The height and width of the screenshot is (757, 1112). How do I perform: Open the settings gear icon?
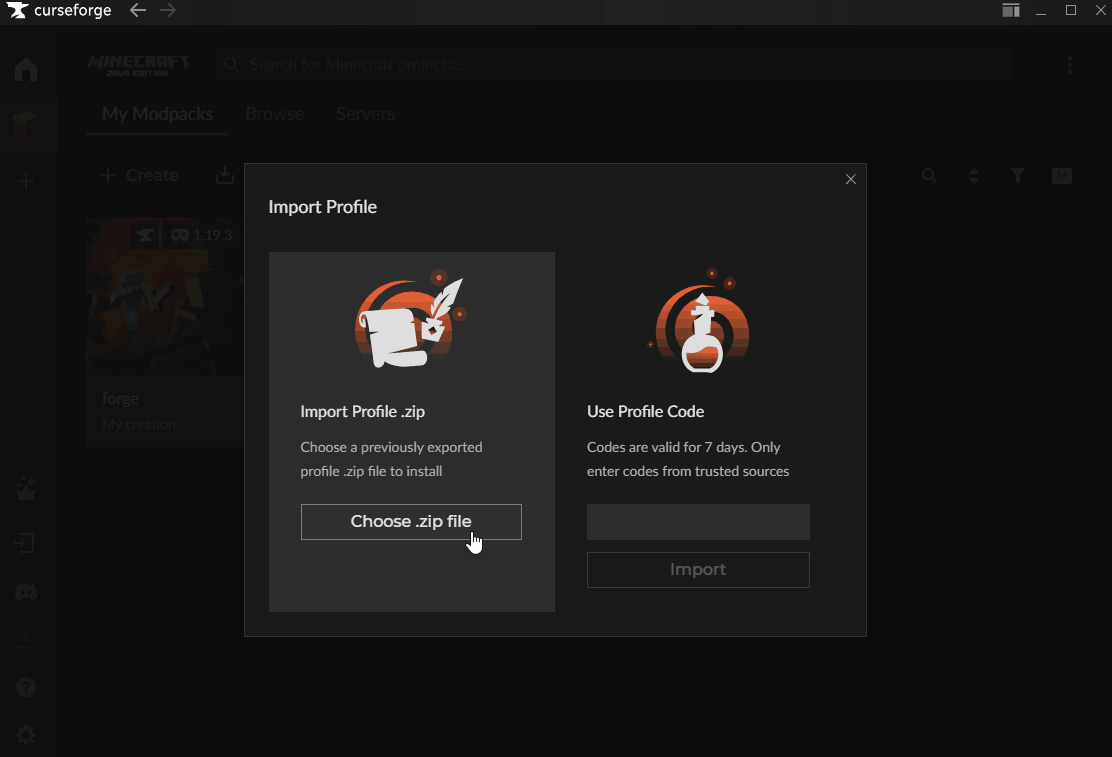[26, 735]
